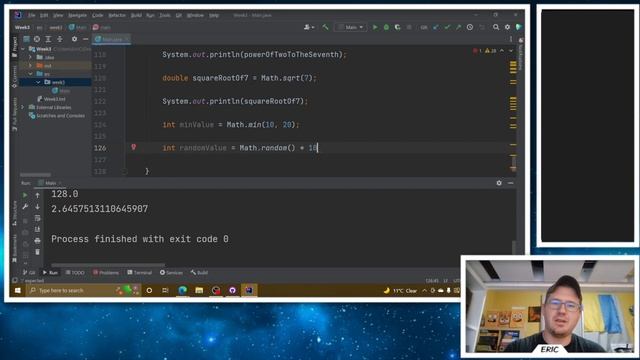Open the Problems tool window tab
640x360 pixels.
click(x=105, y=273)
